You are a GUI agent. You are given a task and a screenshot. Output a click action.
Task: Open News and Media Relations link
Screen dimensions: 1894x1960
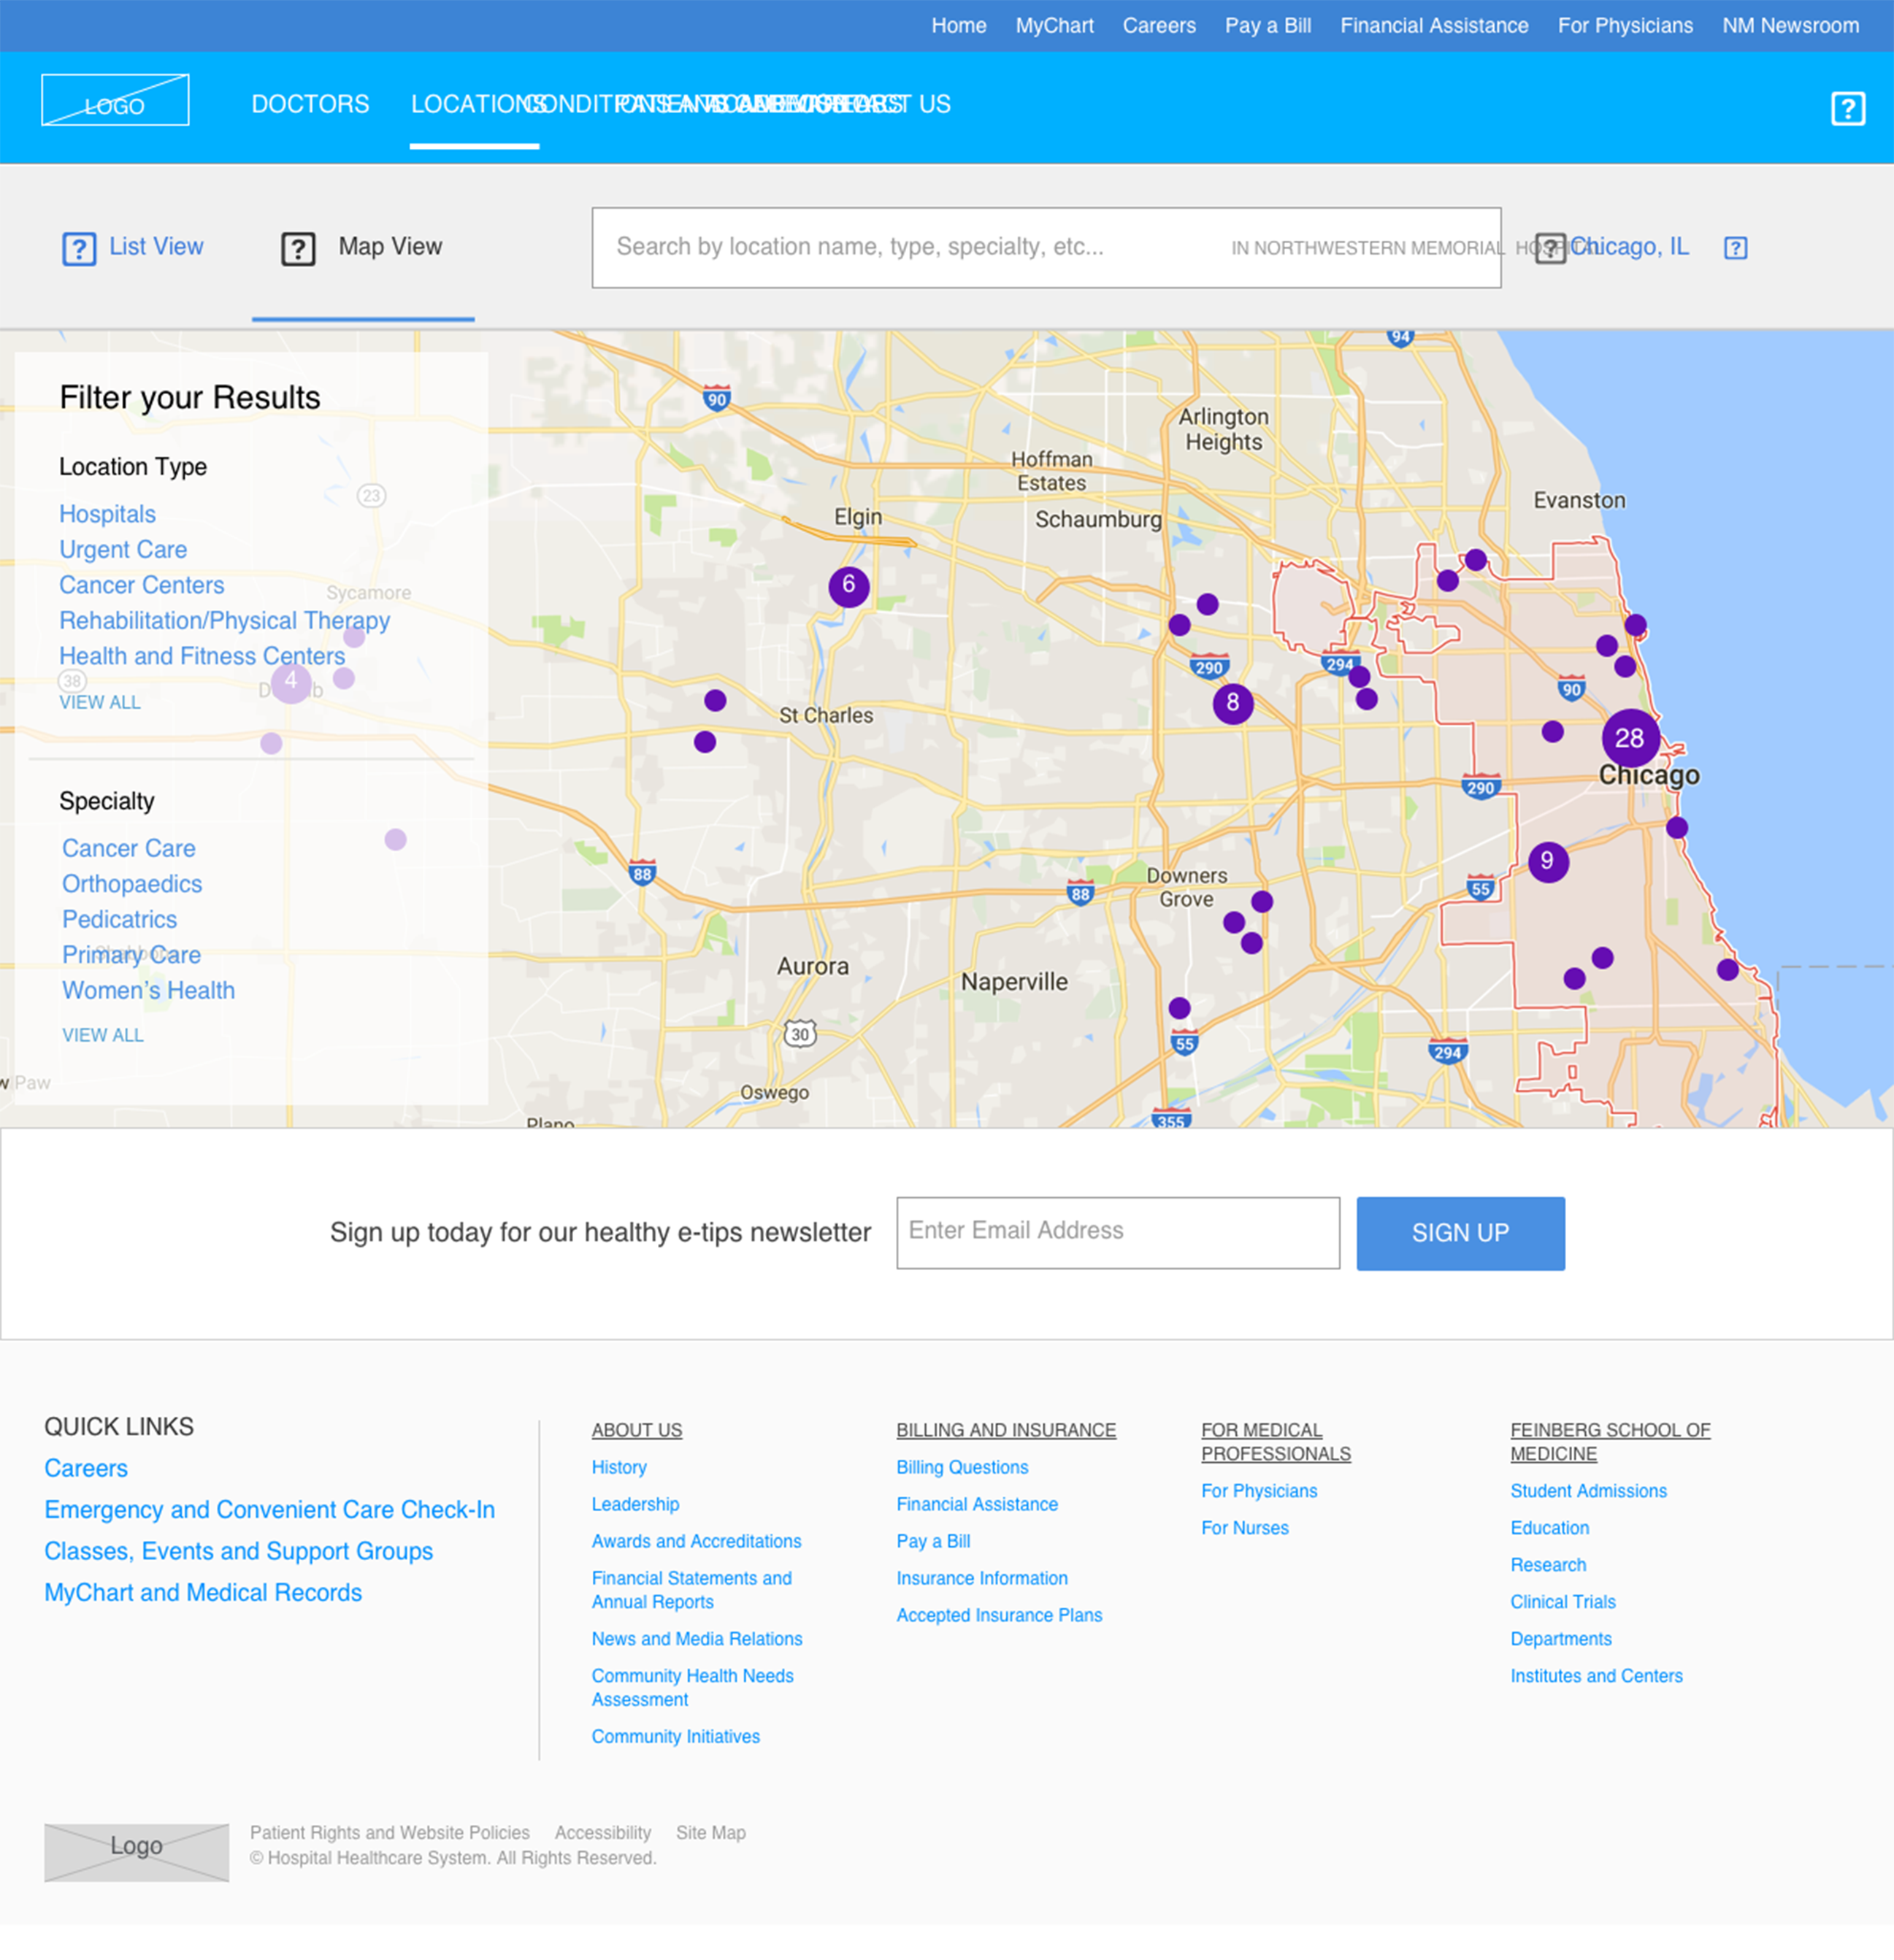[x=697, y=1638]
